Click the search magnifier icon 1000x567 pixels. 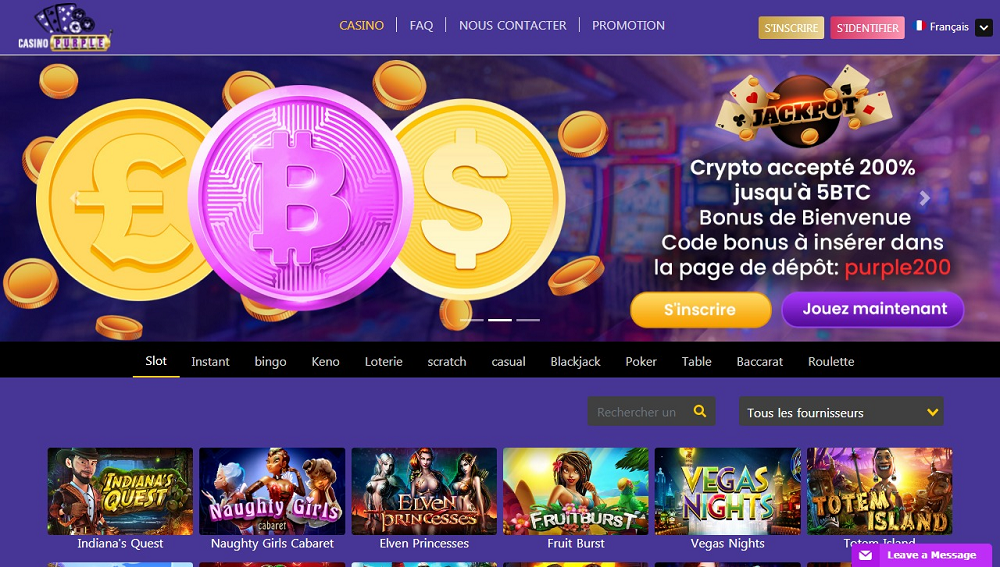(x=700, y=411)
